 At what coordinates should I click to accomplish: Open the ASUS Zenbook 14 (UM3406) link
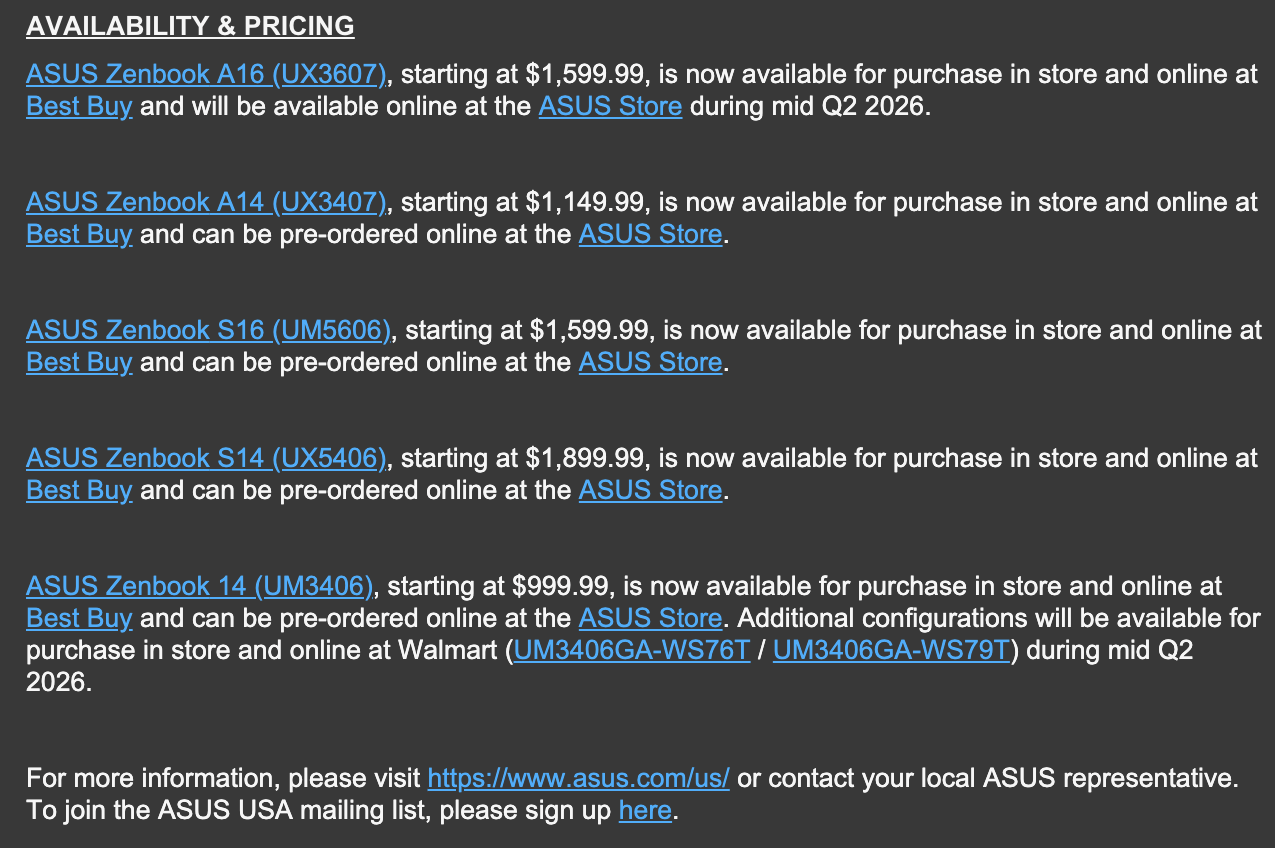coord(199,586)
